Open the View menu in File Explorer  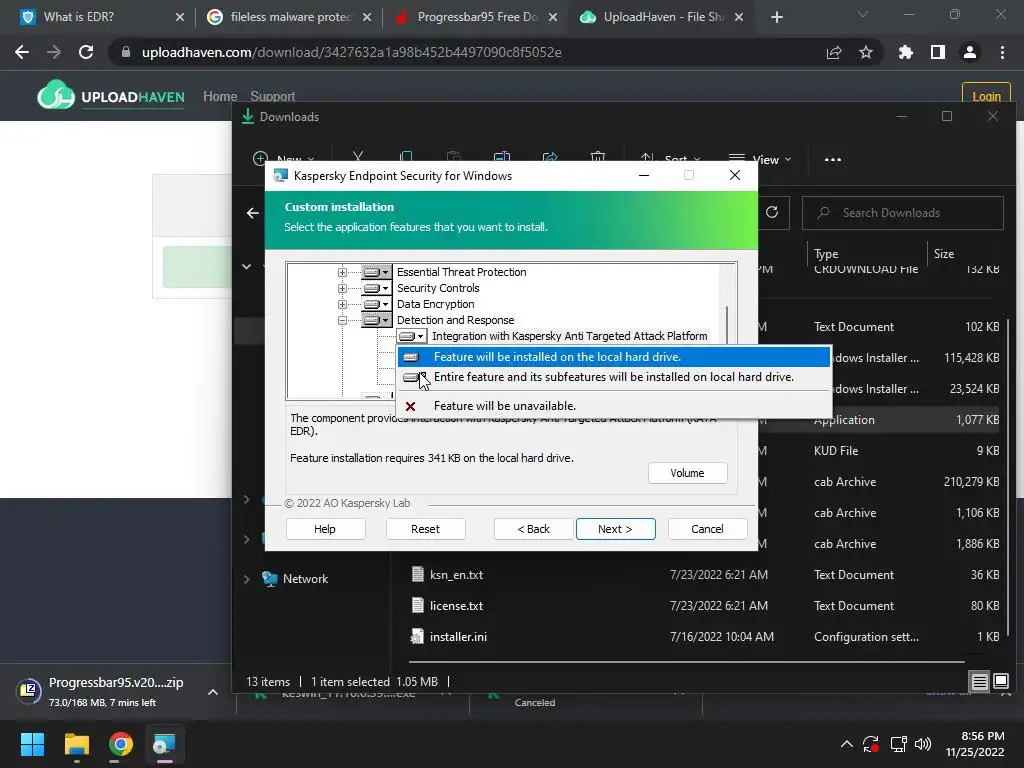(x=760, y=159)
